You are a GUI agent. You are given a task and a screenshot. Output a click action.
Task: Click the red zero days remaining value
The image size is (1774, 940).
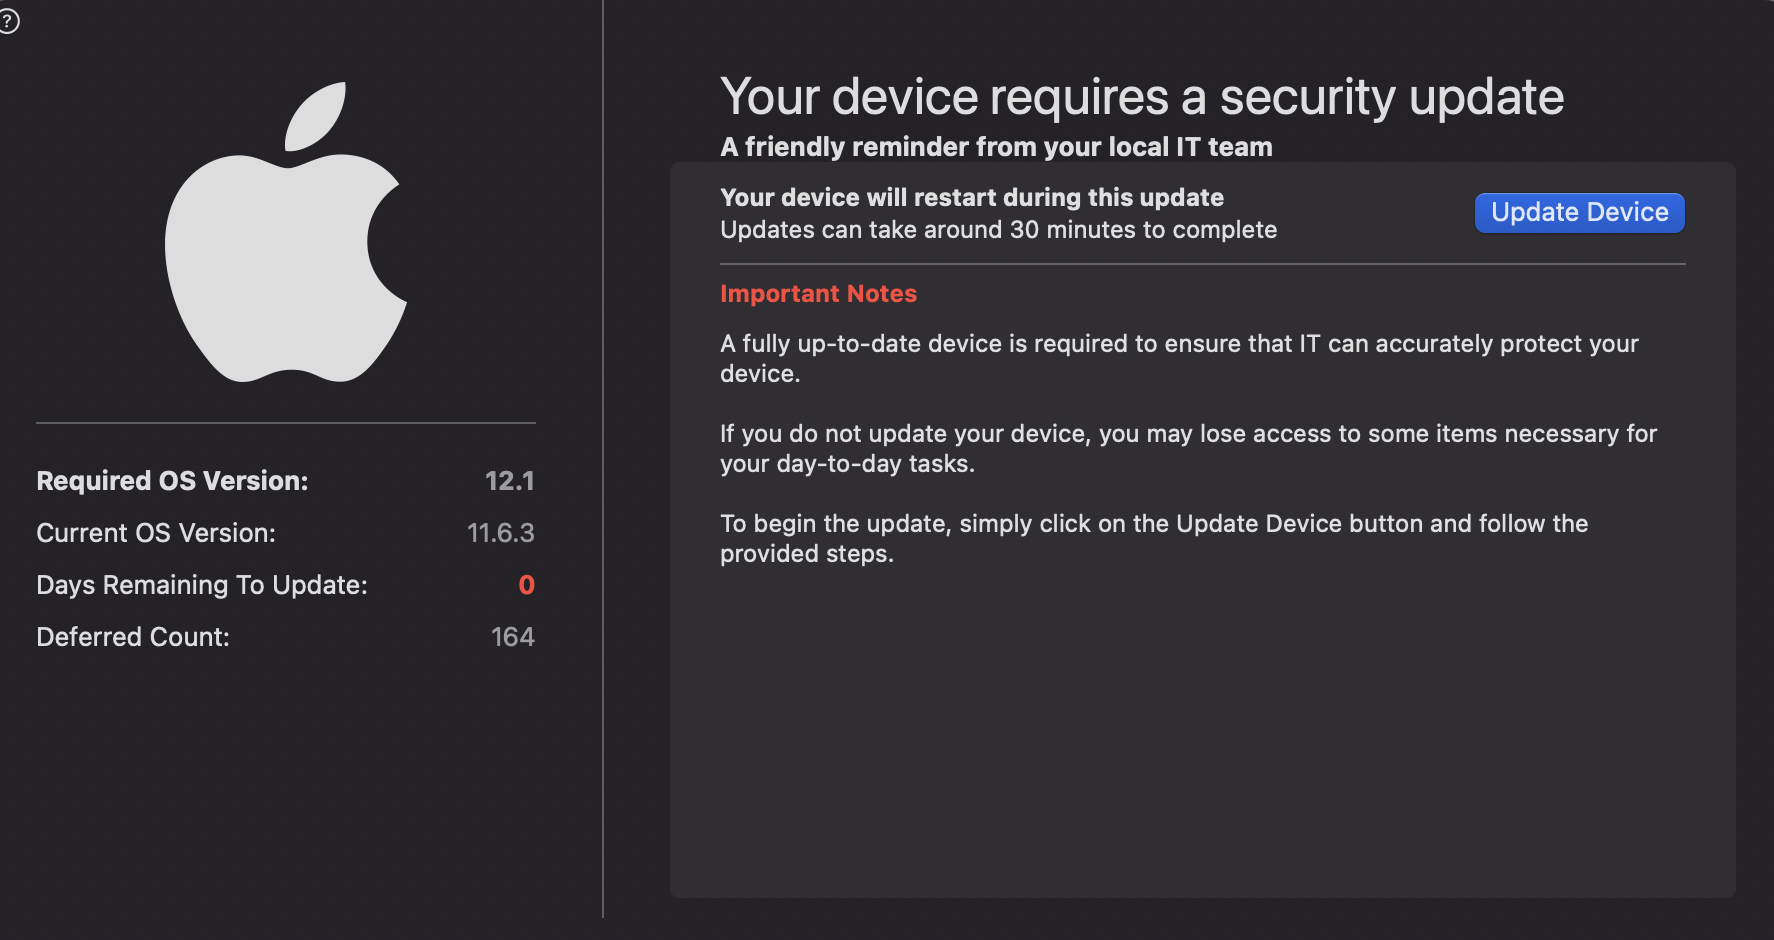[527, 585]
